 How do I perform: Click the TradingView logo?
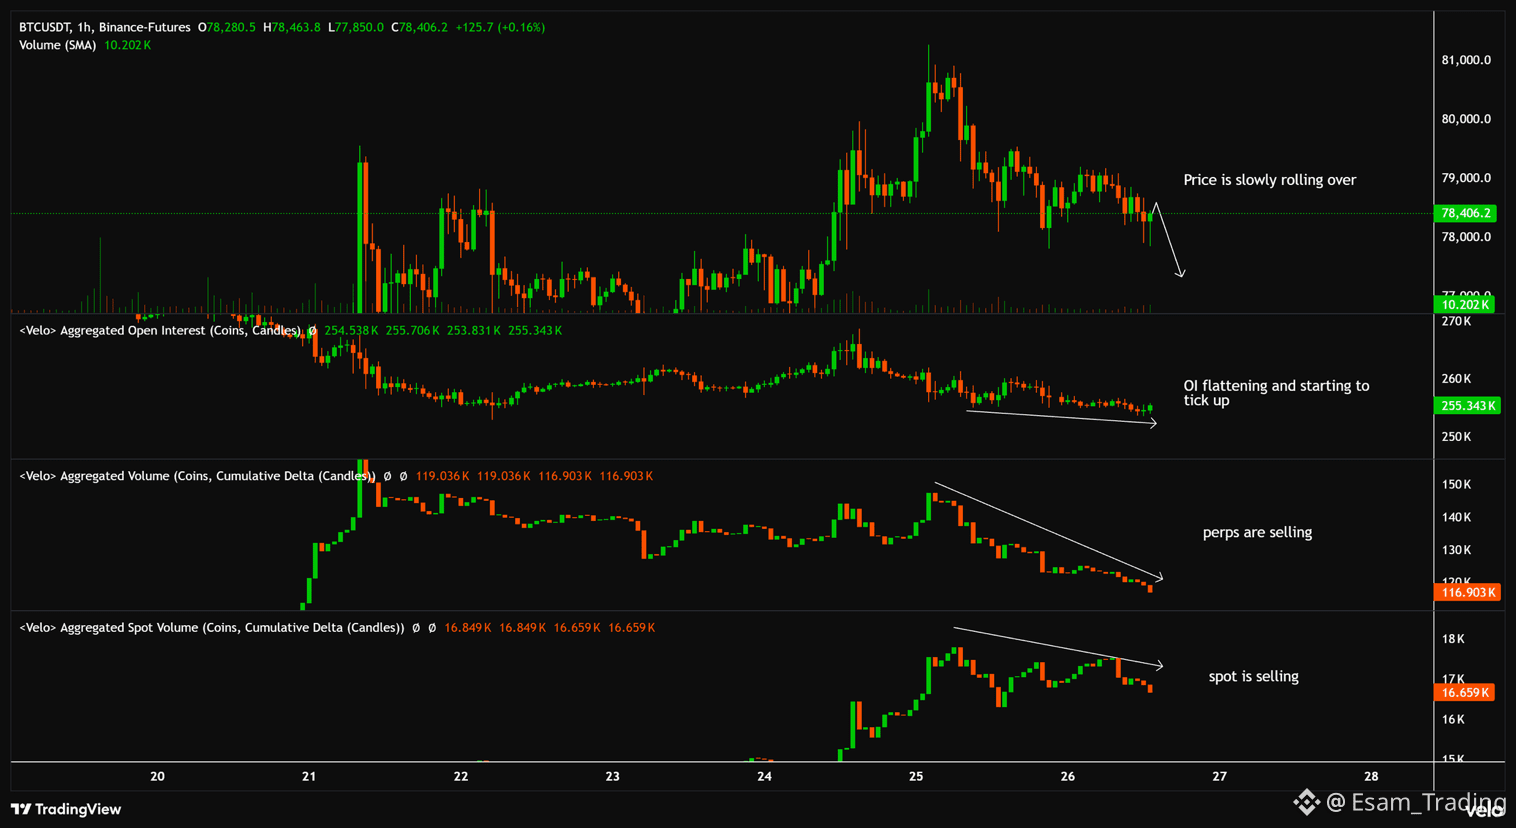pyautogui.click(x=66, y=809)
